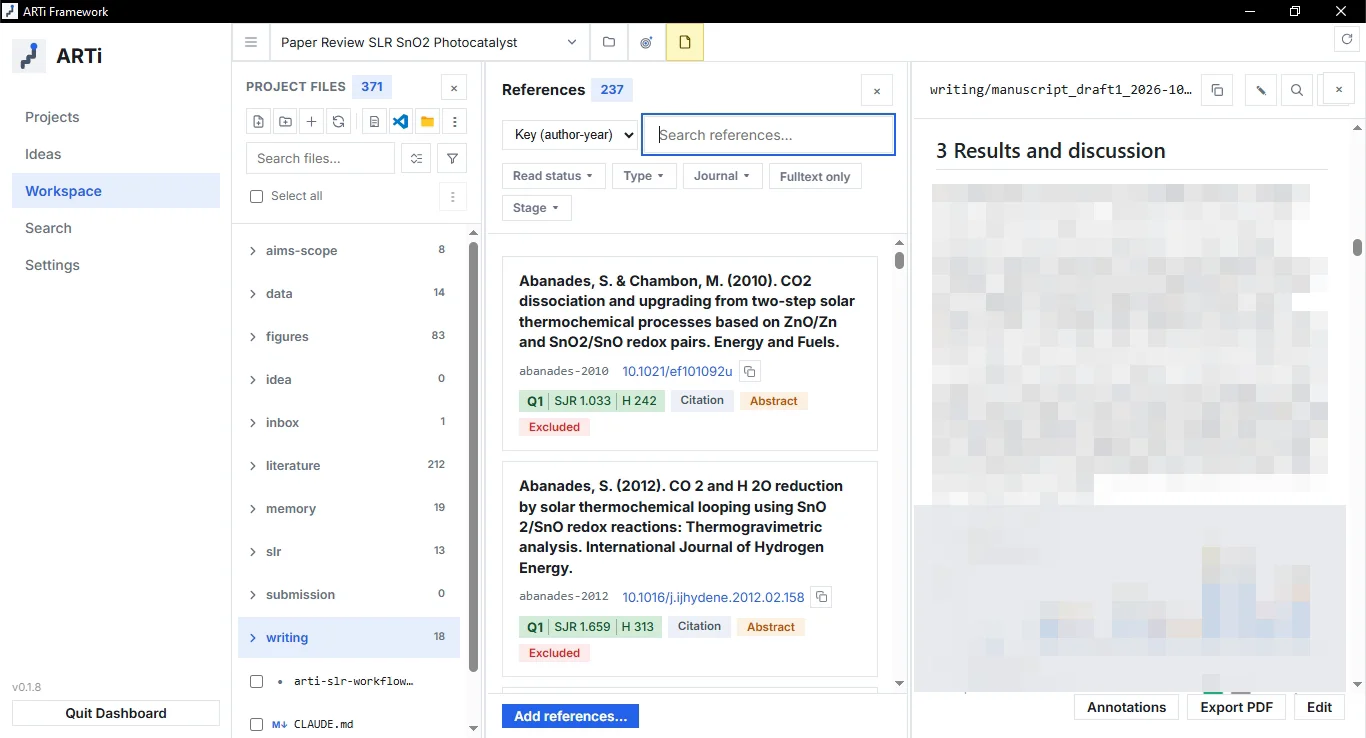
Task: Click the Abstract tag on abanades-2010
Action: (x=774, y=401)
